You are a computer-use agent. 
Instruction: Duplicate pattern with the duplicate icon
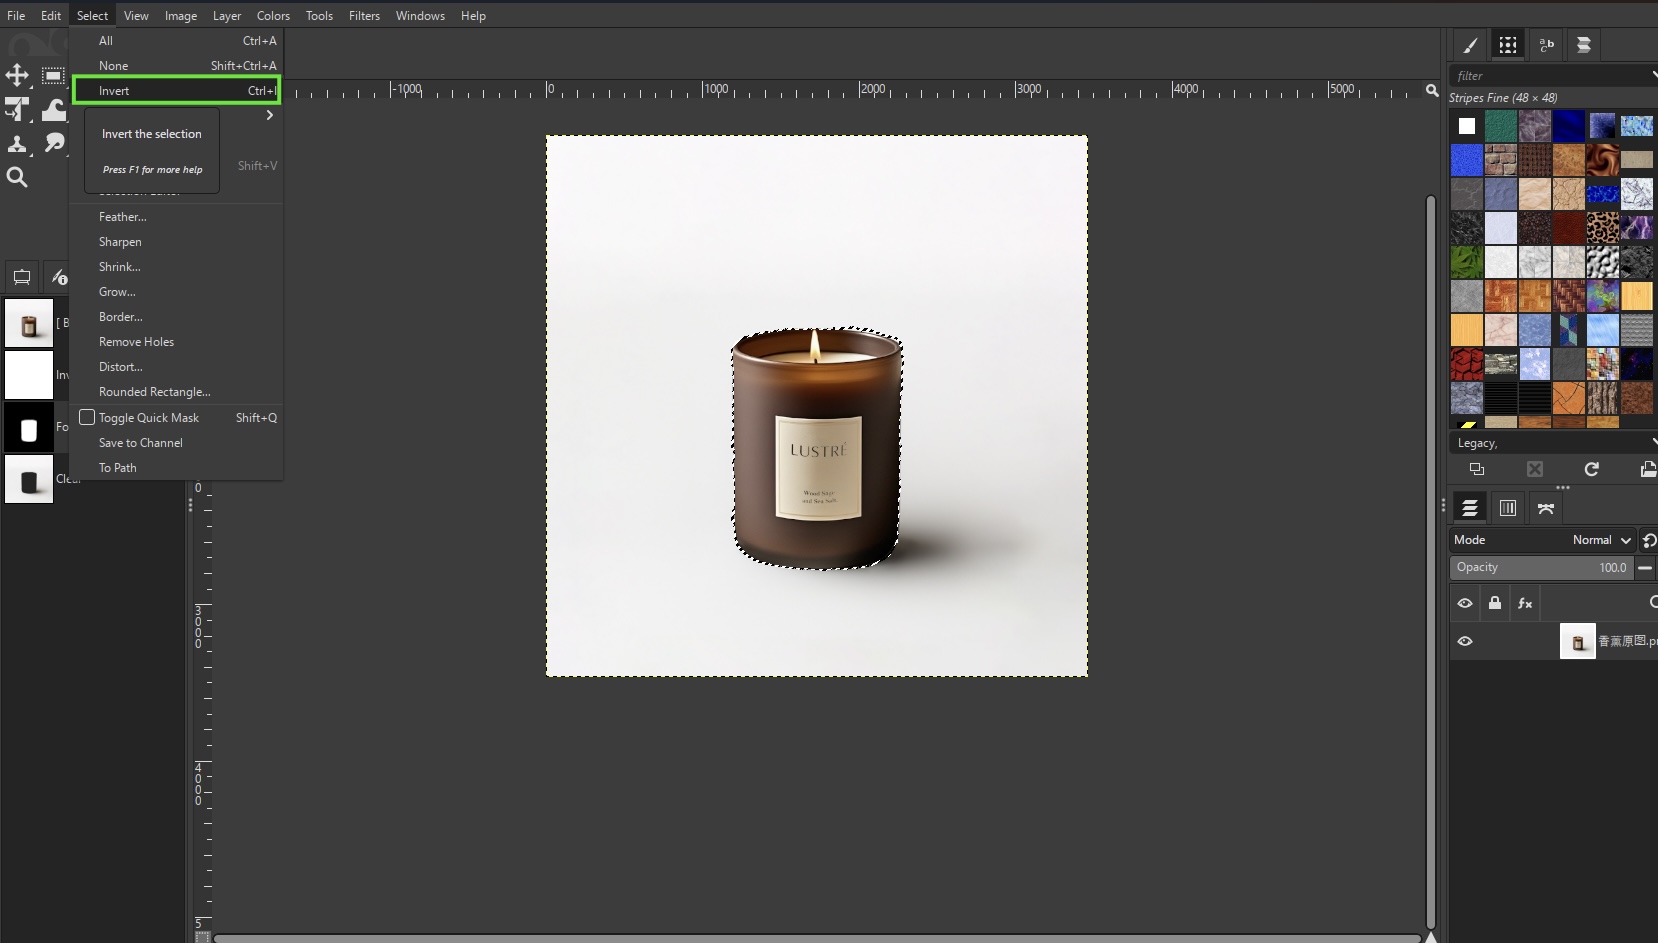[x=1477, y=469]
